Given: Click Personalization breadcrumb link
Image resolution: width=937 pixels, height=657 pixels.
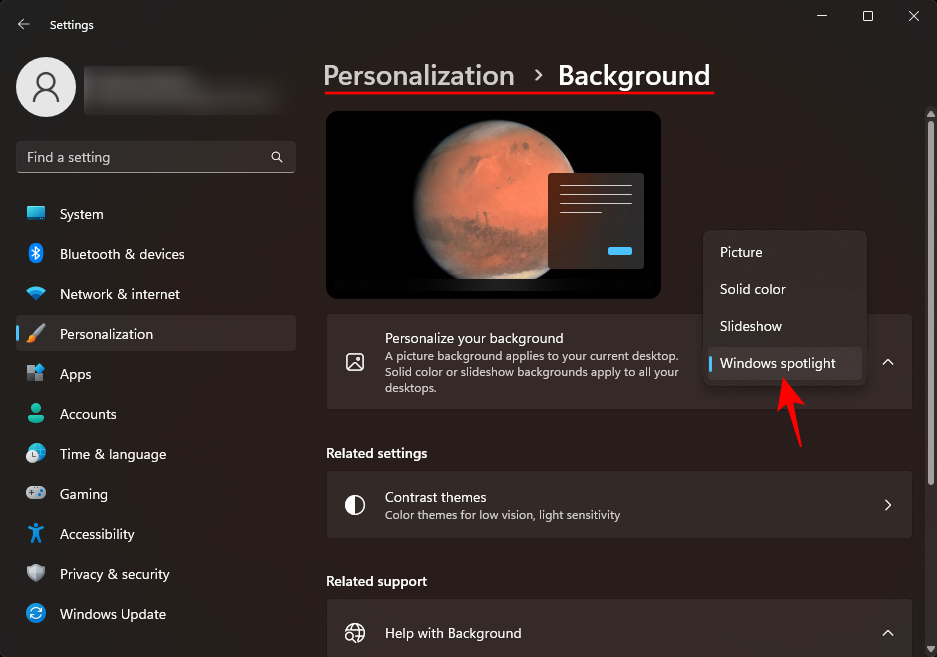Looking at the screenshot, I should (419, 76).
